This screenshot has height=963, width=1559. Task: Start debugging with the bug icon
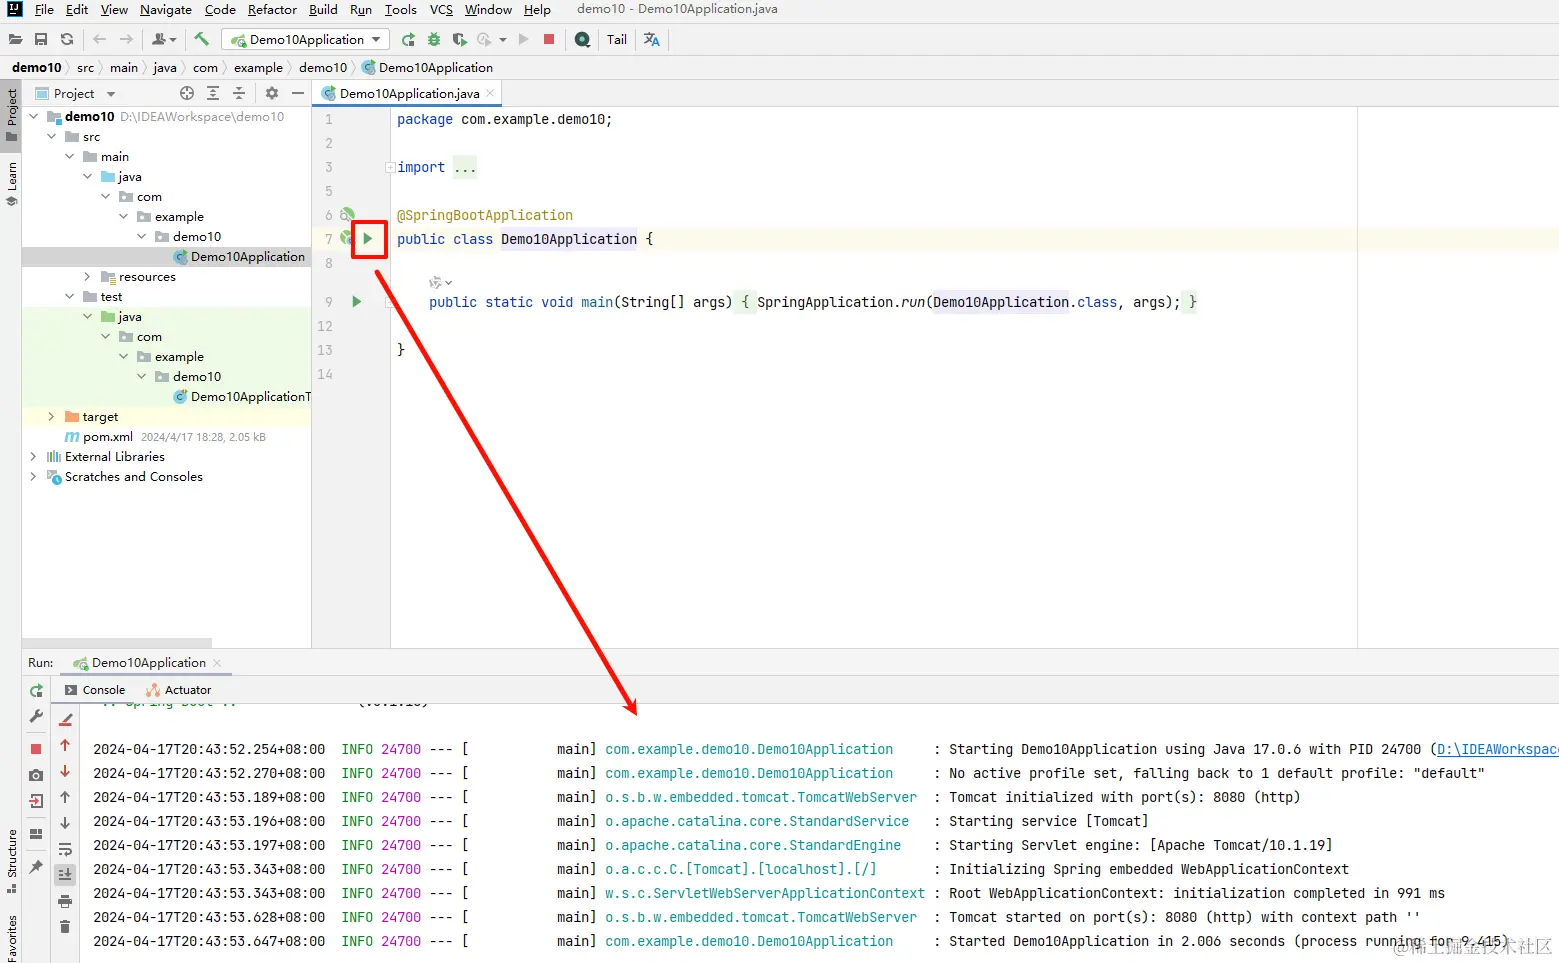(434, 39)
